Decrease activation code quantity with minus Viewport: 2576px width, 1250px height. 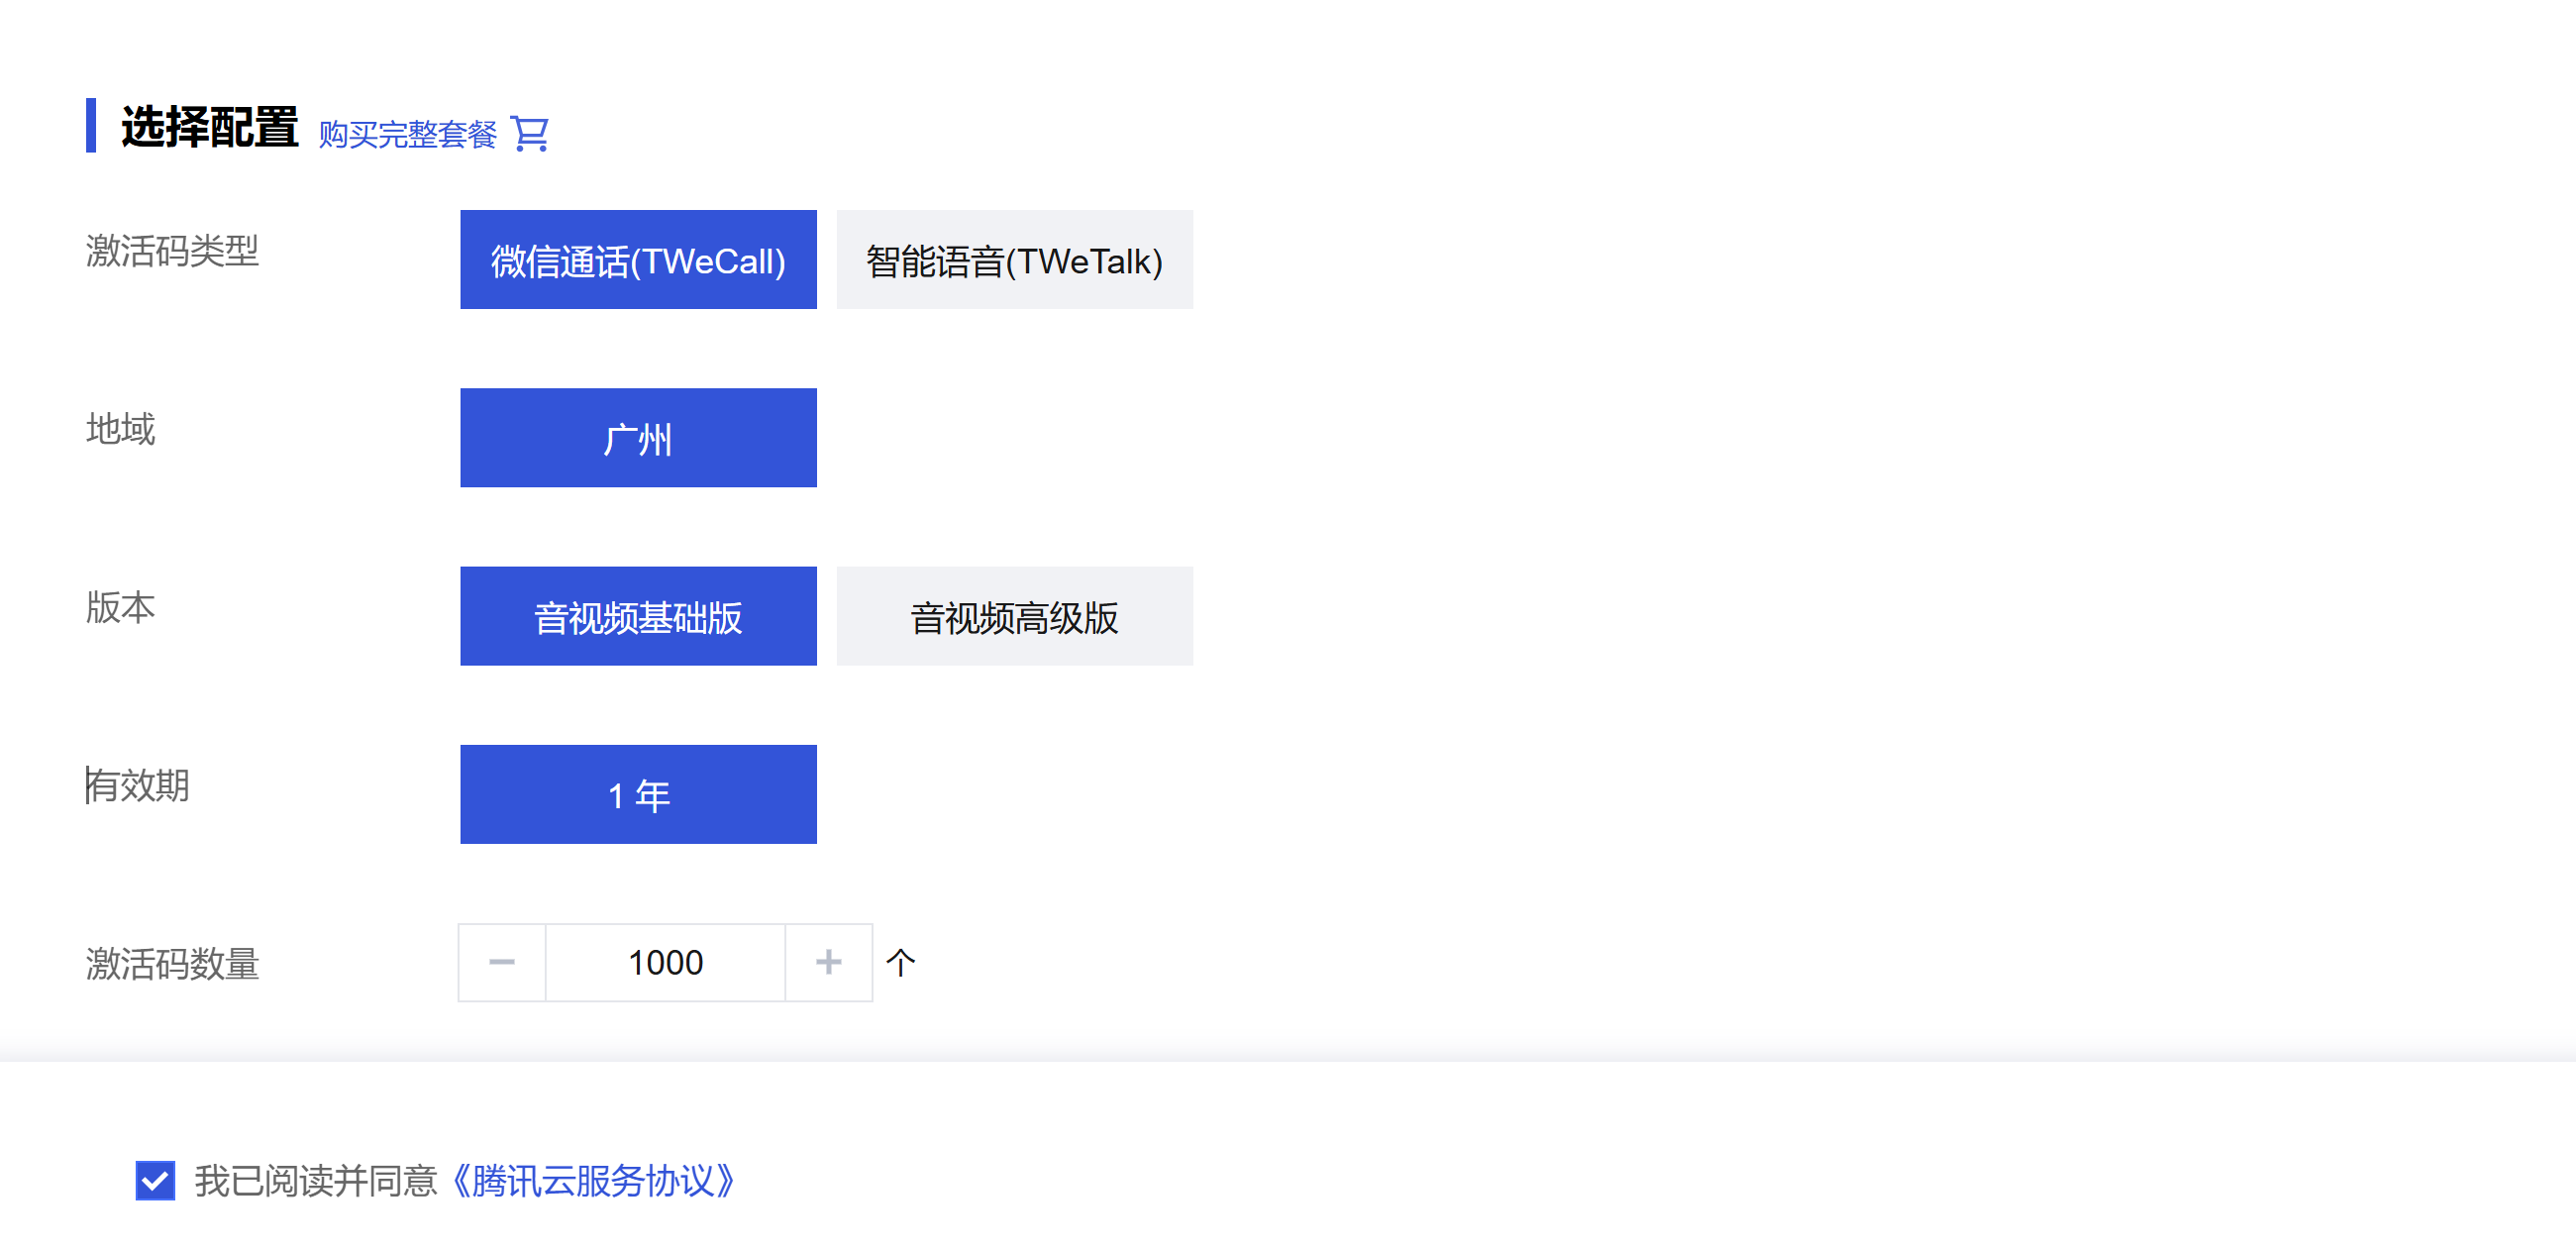click(502, 962)
